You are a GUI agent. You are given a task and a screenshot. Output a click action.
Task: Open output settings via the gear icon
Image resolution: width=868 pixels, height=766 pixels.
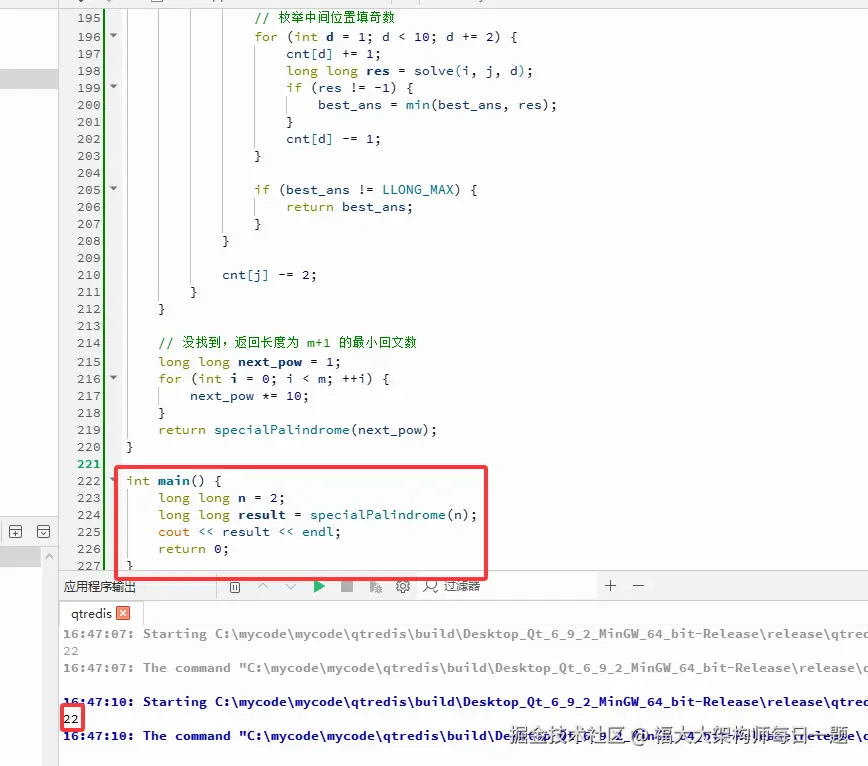pos(403,587)
